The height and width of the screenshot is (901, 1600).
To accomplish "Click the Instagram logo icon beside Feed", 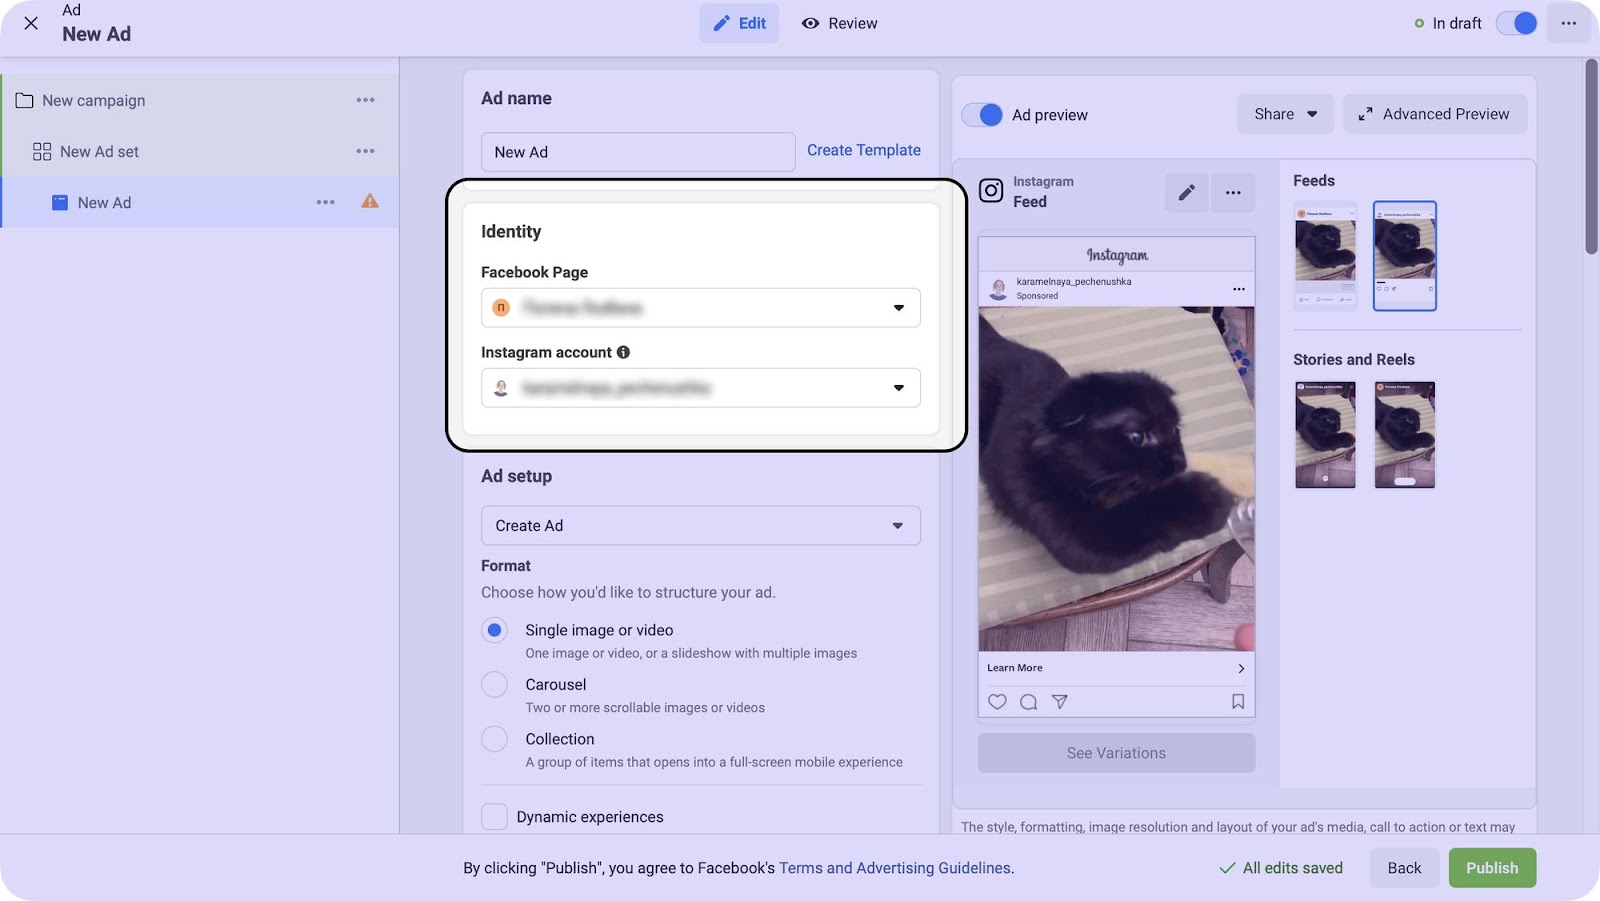I will coord(991,191).
